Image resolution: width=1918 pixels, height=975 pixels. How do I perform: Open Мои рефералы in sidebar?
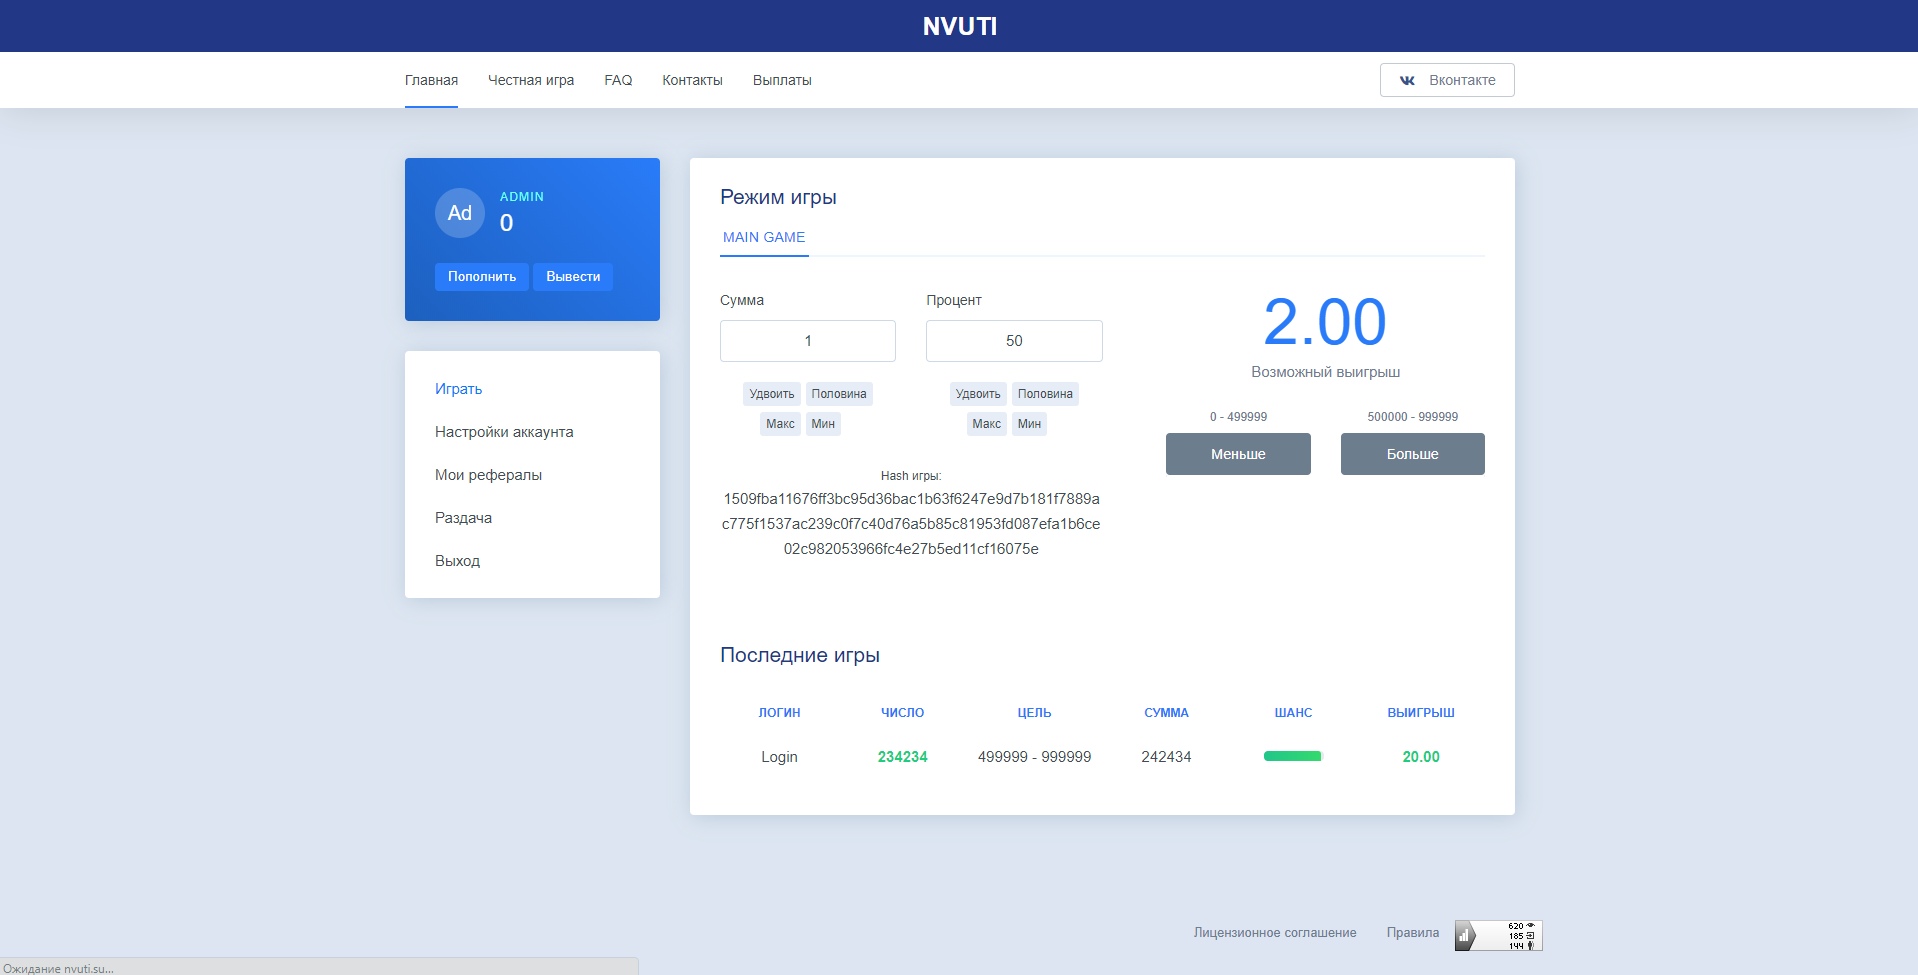click(x=488, y=475)
